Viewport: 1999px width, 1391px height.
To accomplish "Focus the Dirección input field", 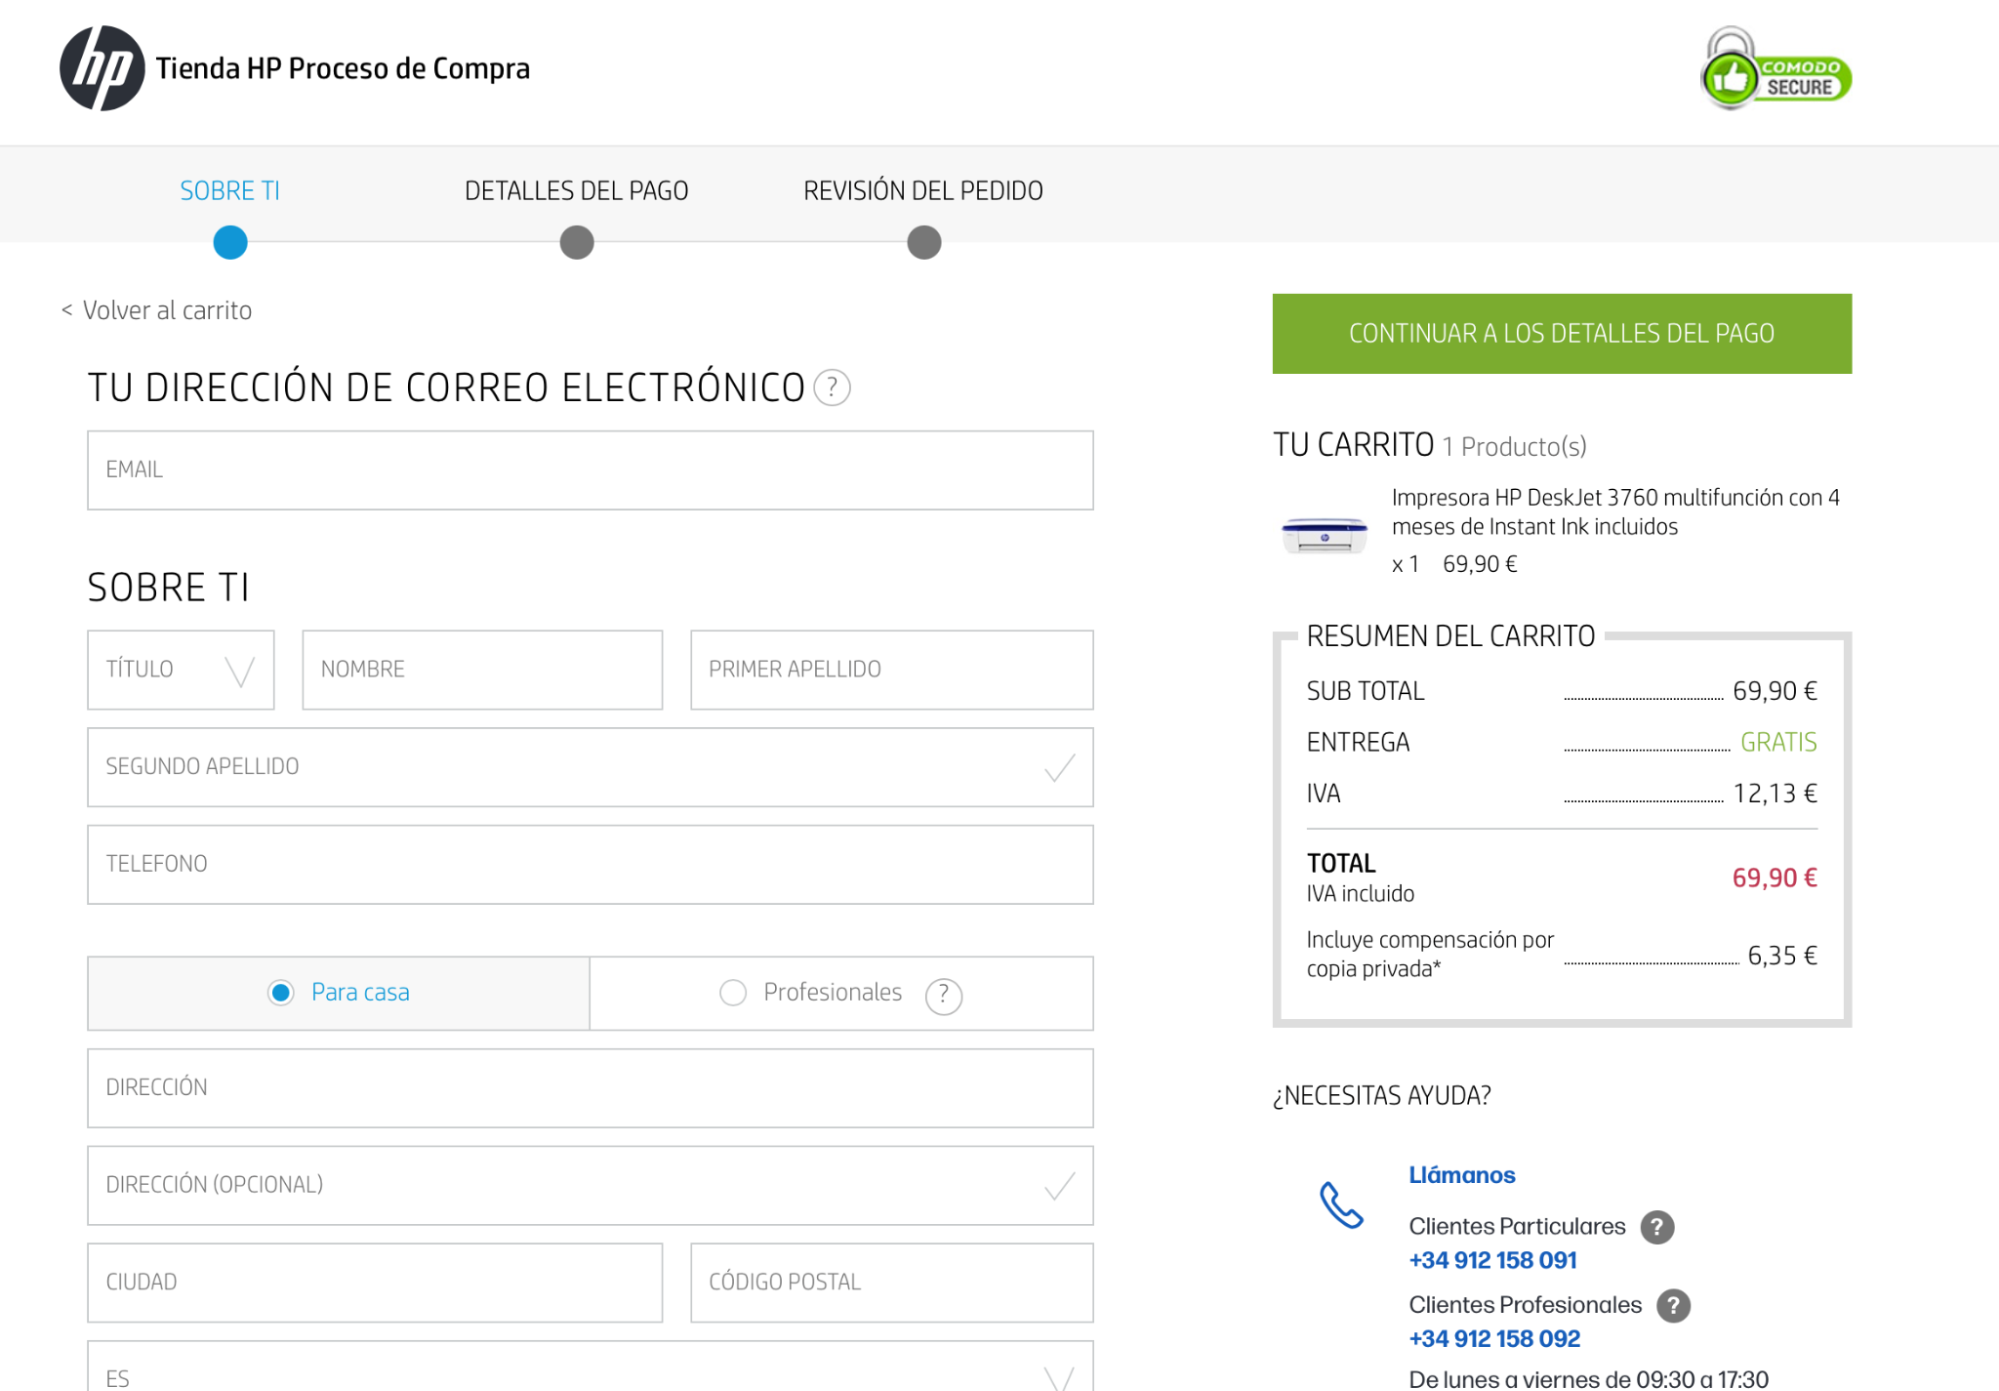I will [590, 1088].
